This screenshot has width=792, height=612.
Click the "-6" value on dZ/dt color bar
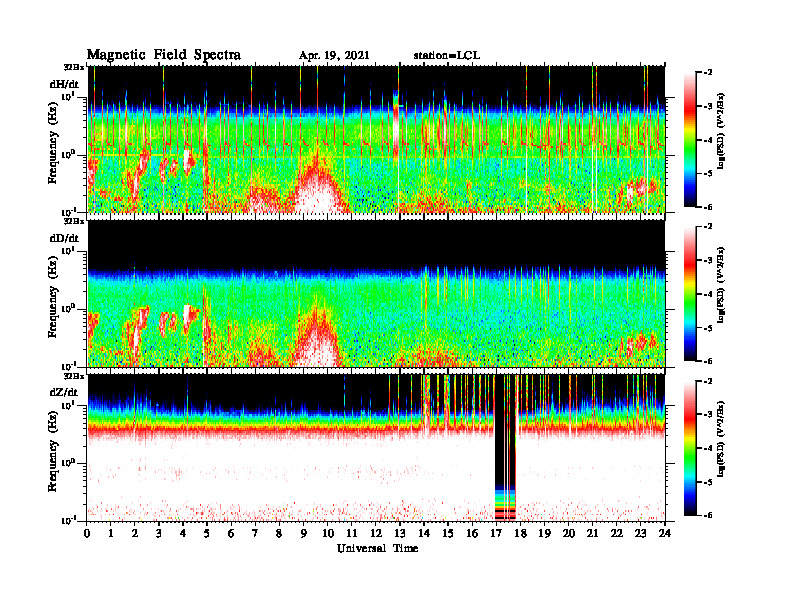707,515
